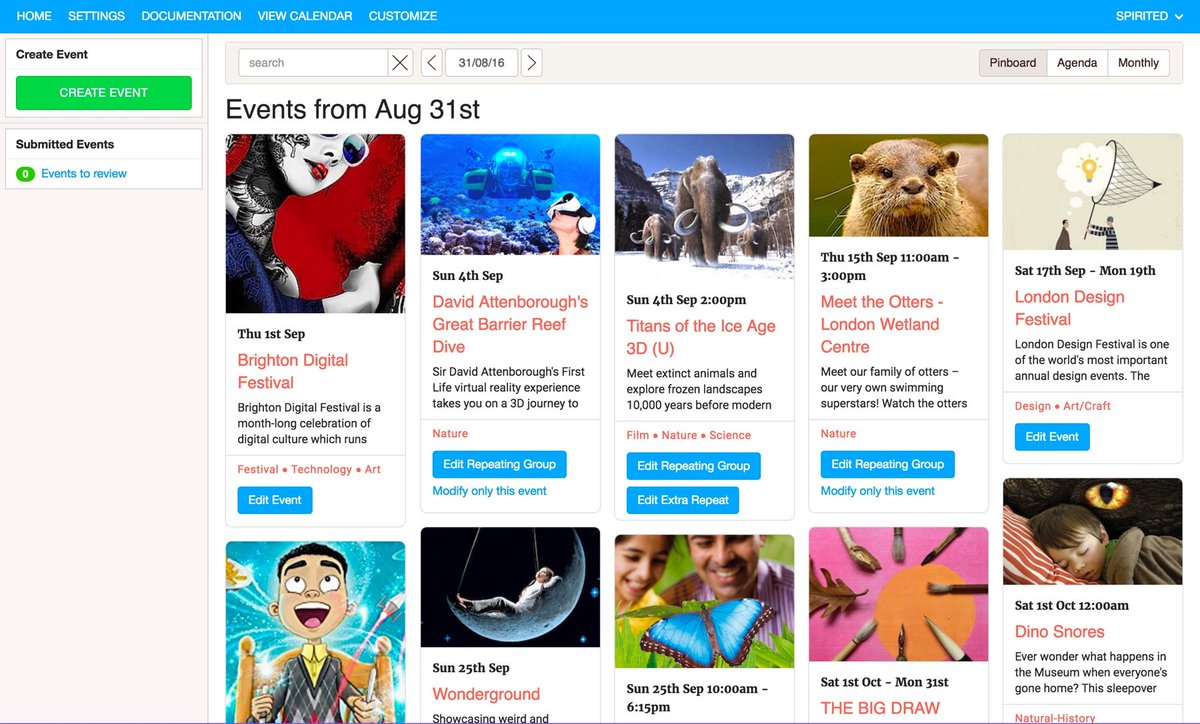Viewport: 1200px width, 724px height.
Task: Switch to Pinboard view
Action: (1013, 63)
